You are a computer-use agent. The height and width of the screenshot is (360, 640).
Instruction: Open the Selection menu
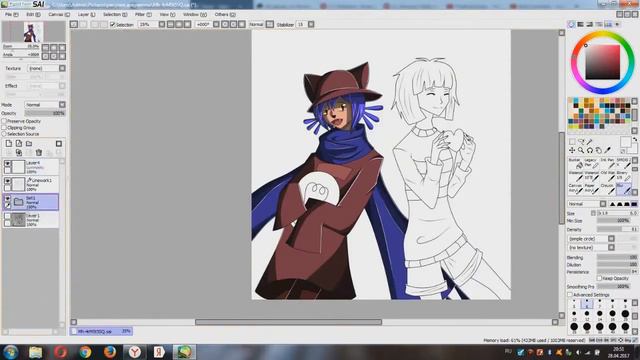(115, 14)
